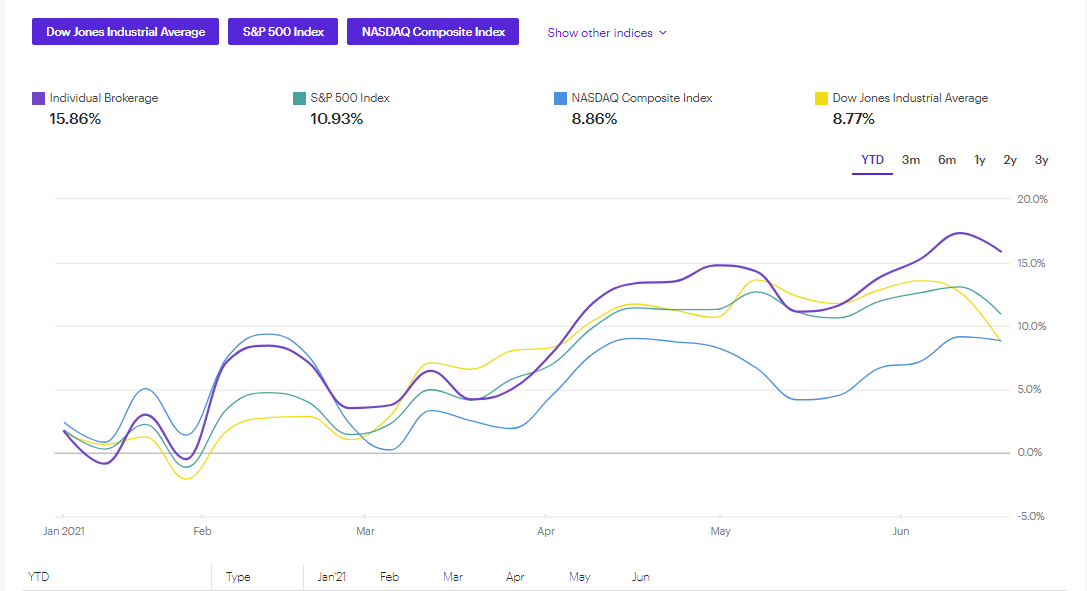Click the Type column header

238,577
